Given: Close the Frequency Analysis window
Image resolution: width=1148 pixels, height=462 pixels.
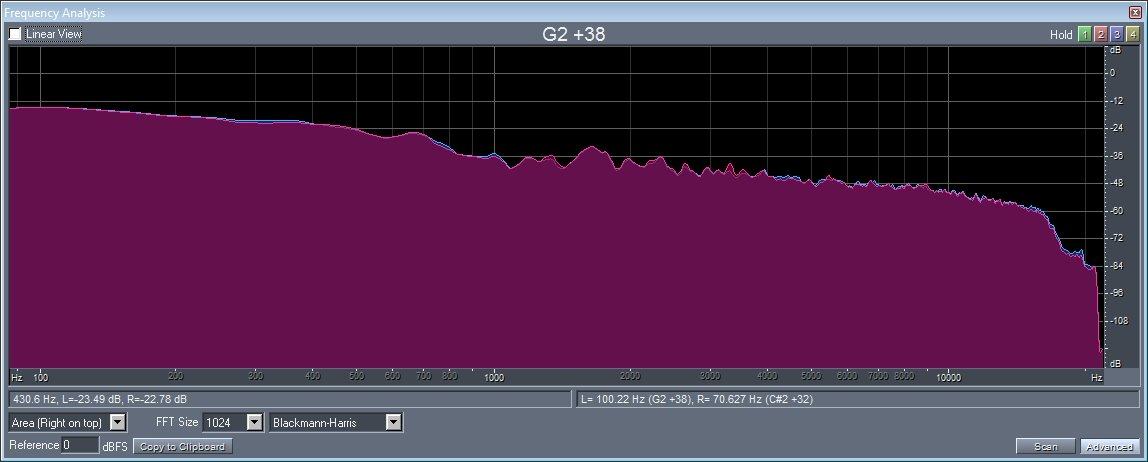Looking at the screenshot, I should [1136, 12].
